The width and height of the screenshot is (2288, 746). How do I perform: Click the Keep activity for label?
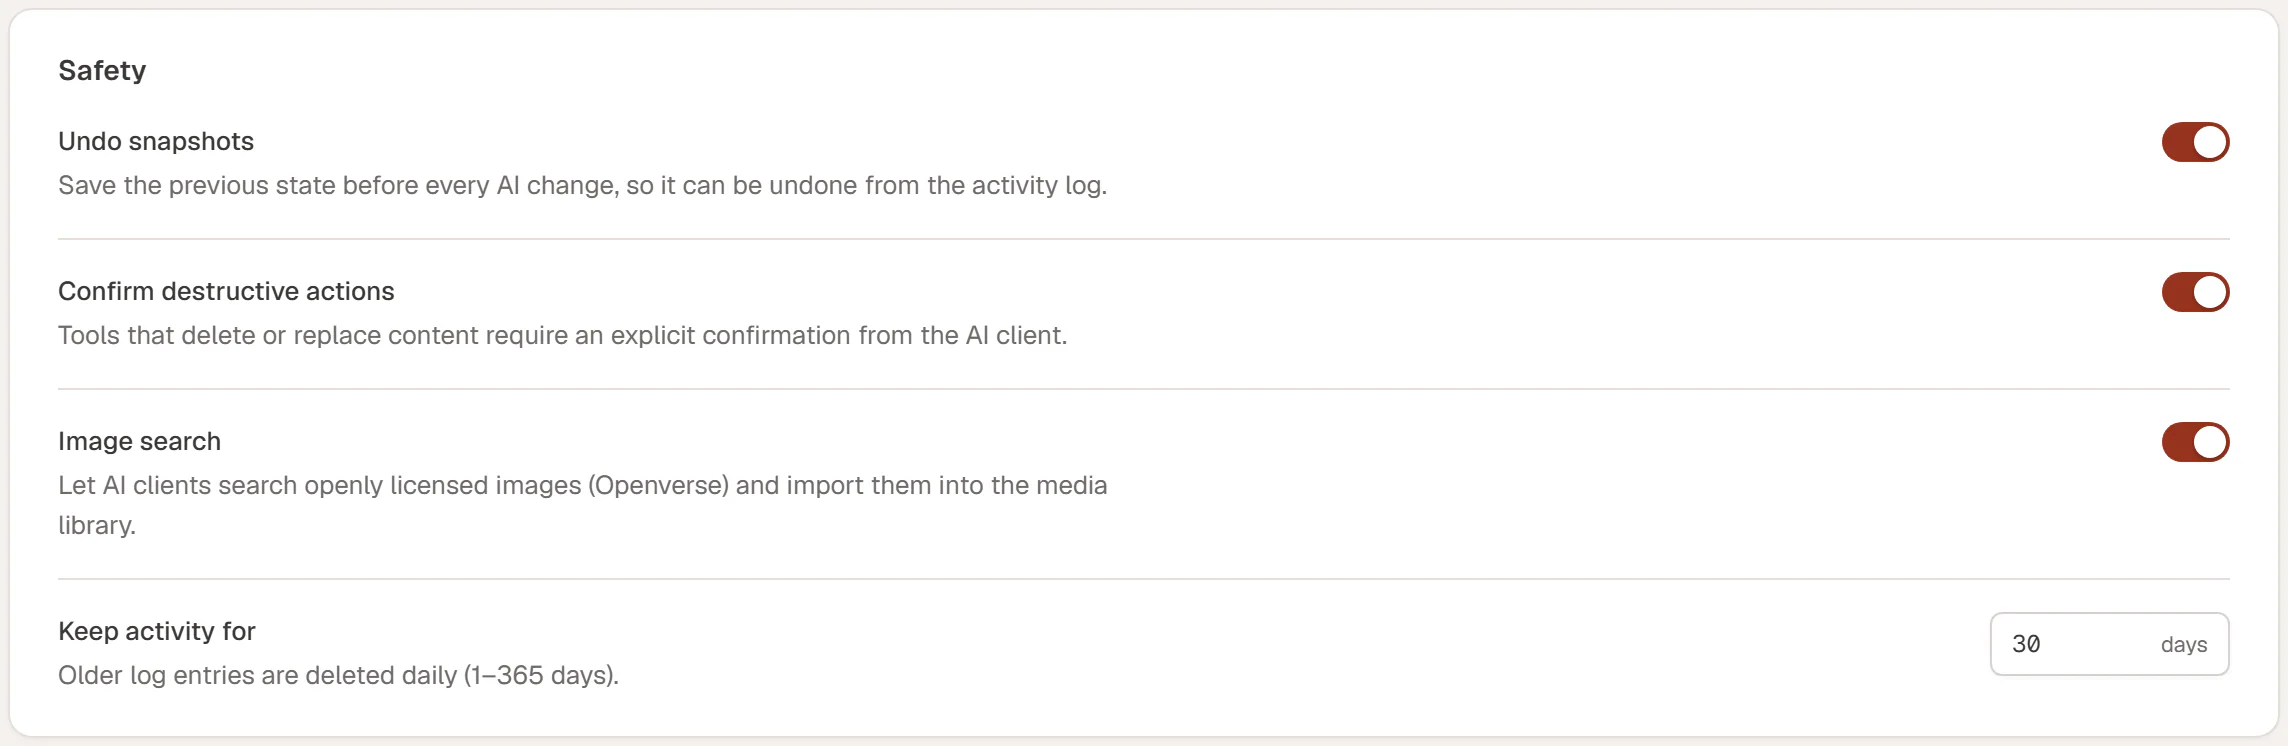click(x=157, y=631)
